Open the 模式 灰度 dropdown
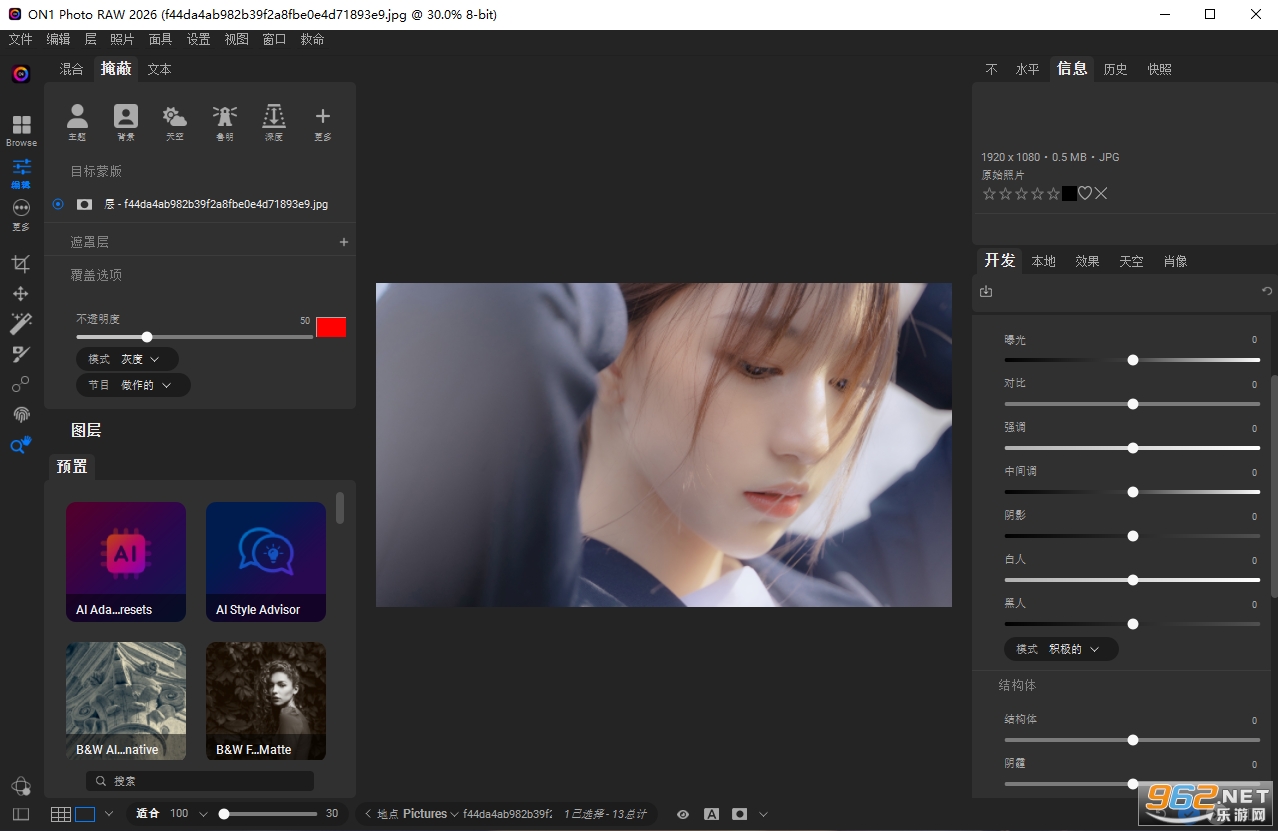The width and height of the screenshot is (1278, 831). tap(127, 359)
